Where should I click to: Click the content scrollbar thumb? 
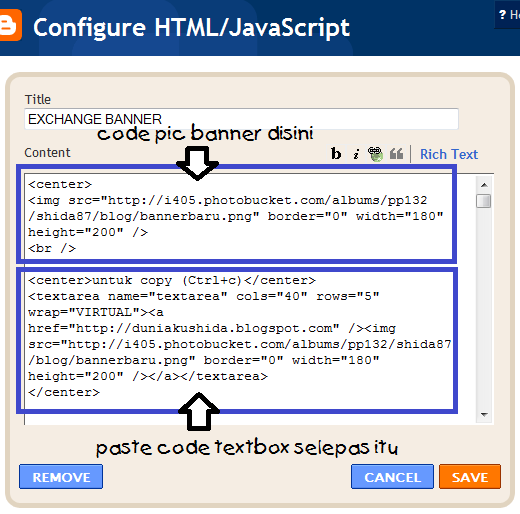(x=484, y=201)
